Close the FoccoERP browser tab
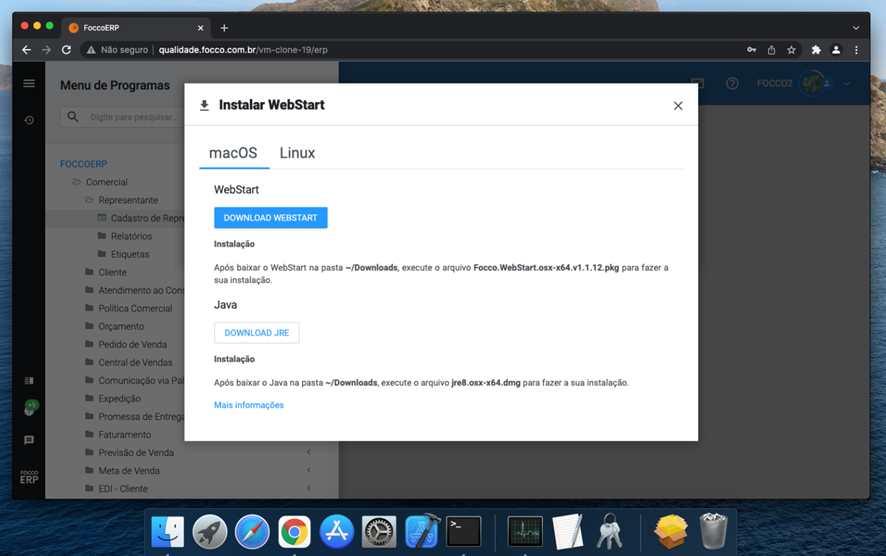The width and height of the screenshot is (886, 556). point(201,28)
